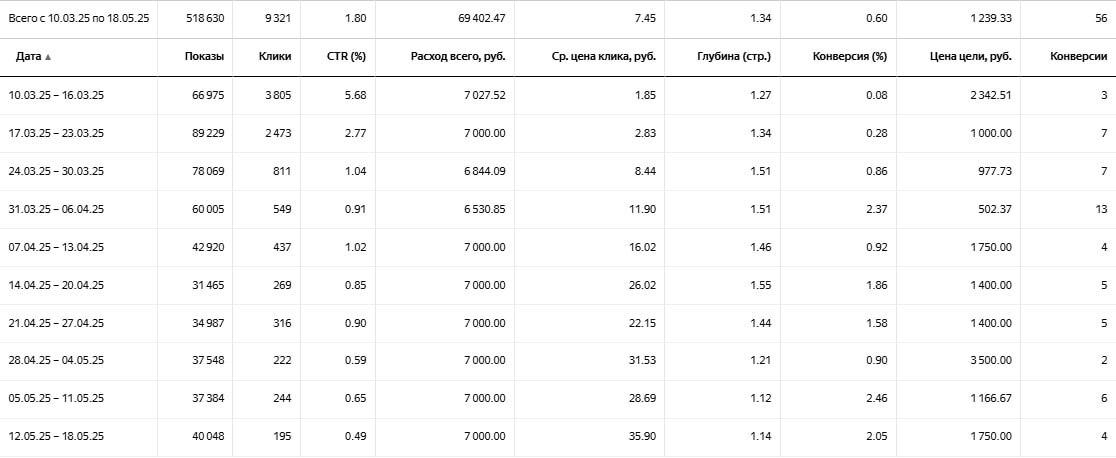Viewport: 1116px width, 458px height.
Task: Click the Конверсия (%) column header
Action: click(x=849, y=56)
